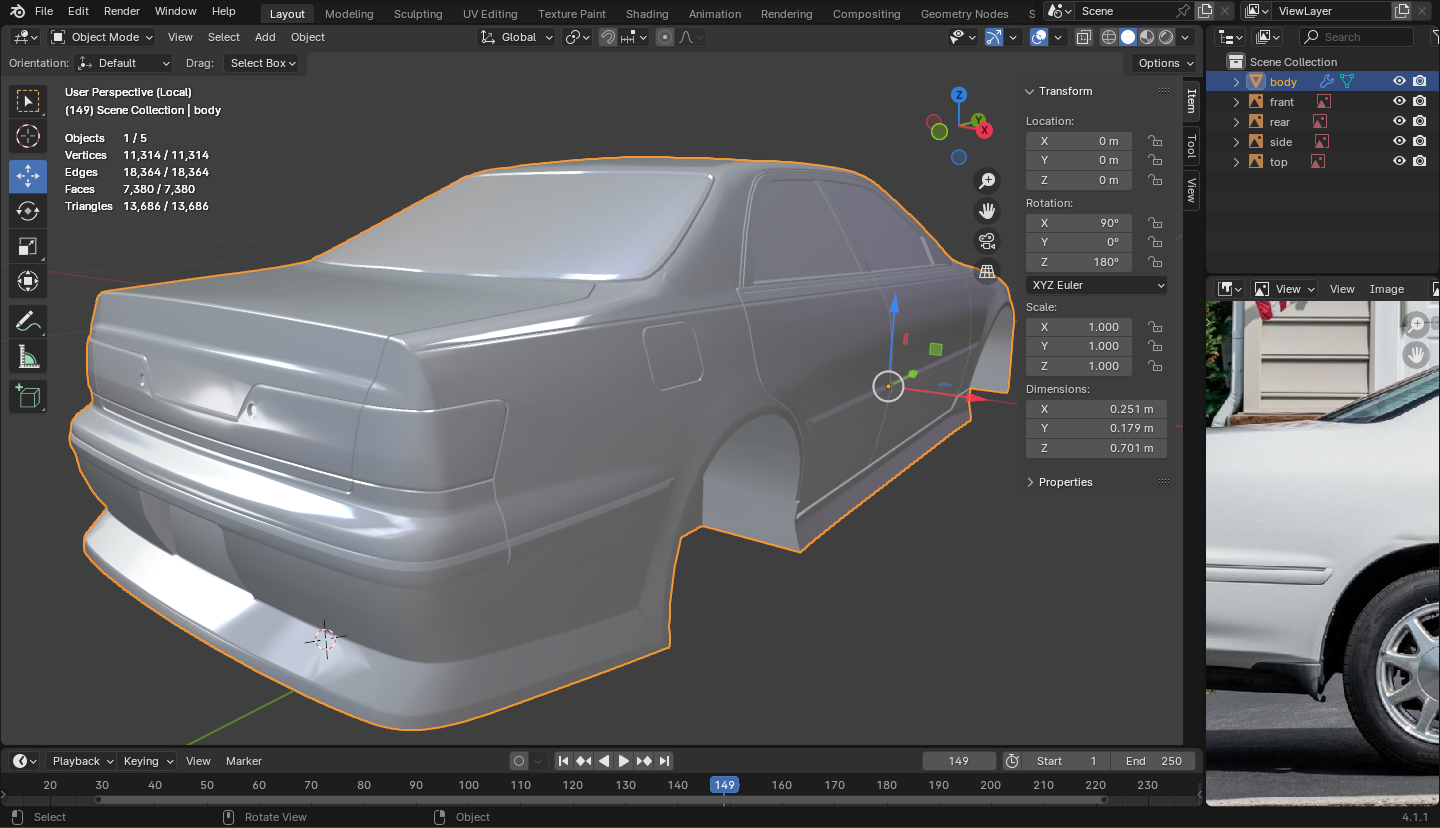Select the Add Cube tool
Viewport: 1440px width, 828px height.
coord(28,396)
